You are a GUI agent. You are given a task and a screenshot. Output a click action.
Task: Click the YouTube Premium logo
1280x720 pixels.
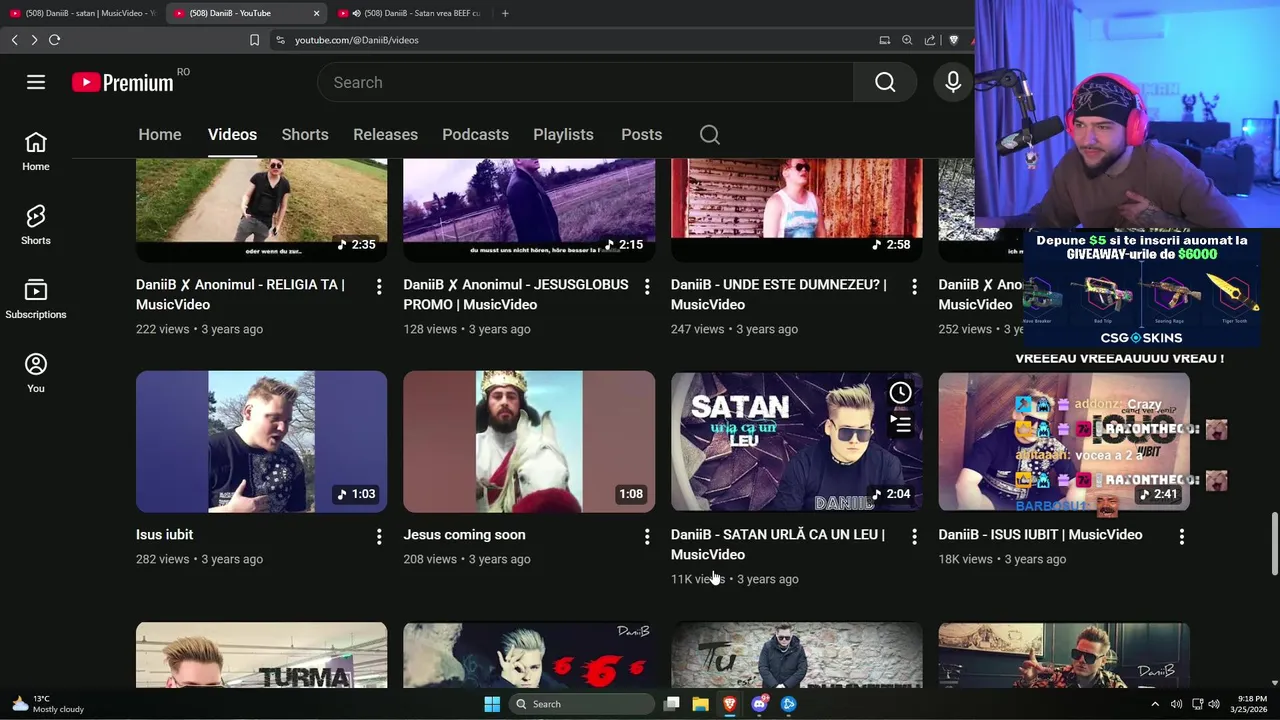123,82
